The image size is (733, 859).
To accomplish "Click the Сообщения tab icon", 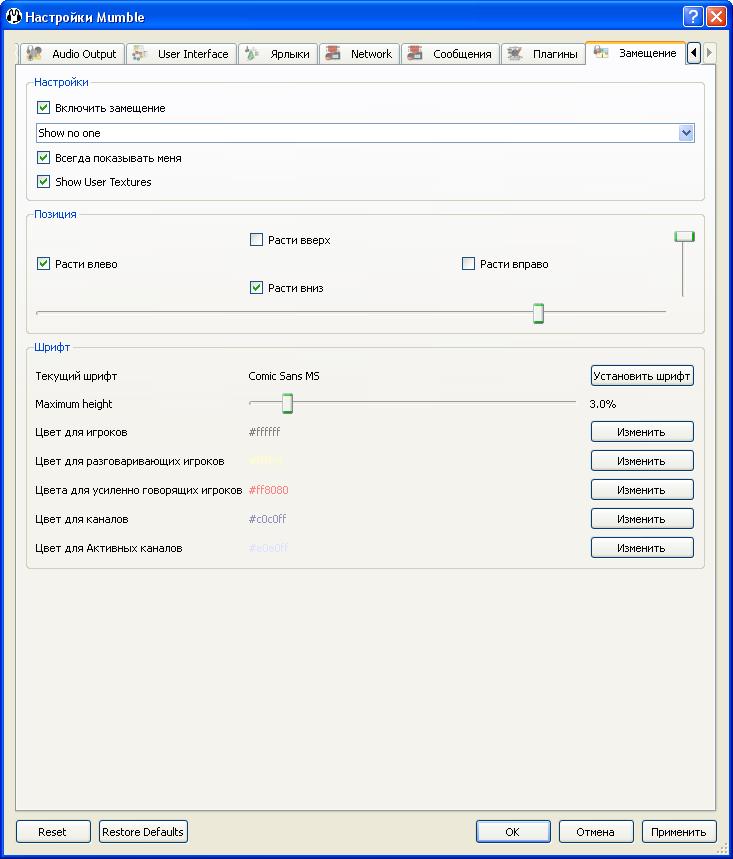I will 416,54.
